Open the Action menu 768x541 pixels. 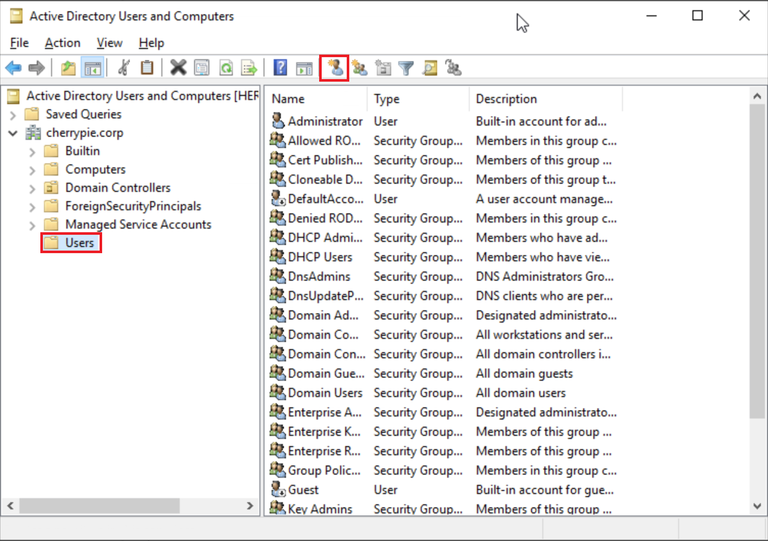coord(62,43)
